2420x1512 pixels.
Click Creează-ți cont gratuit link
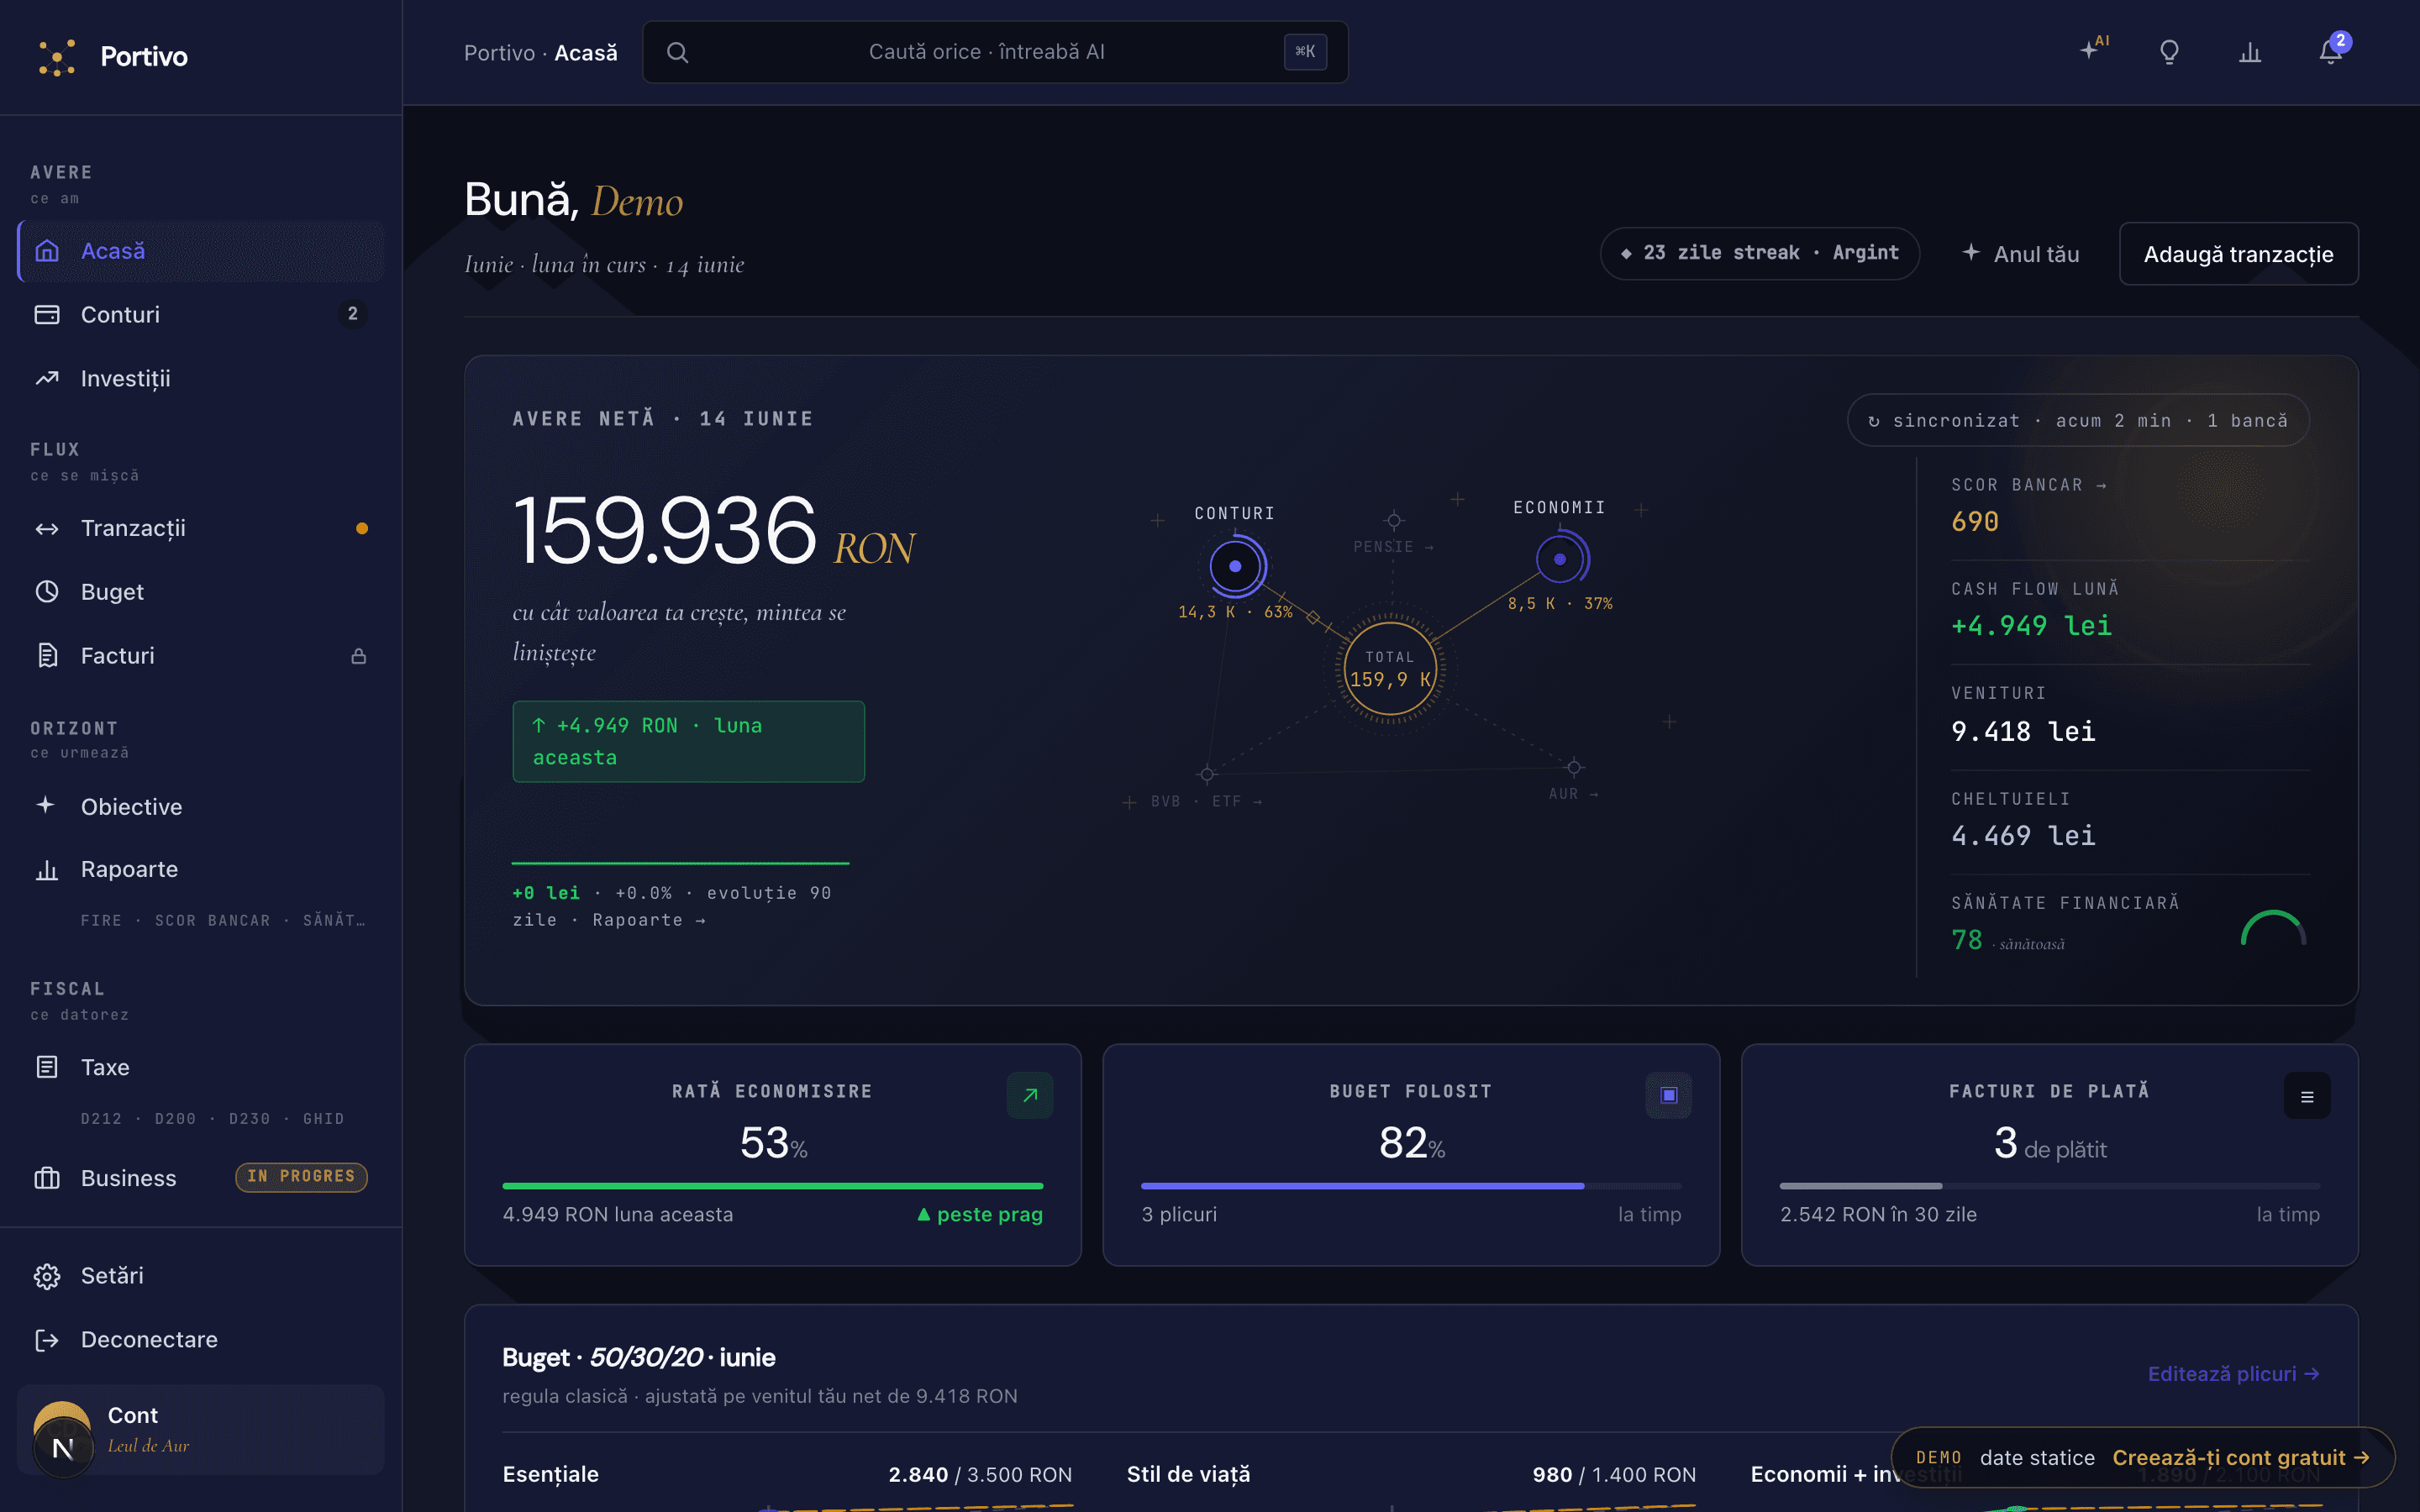point(2240,1458)
